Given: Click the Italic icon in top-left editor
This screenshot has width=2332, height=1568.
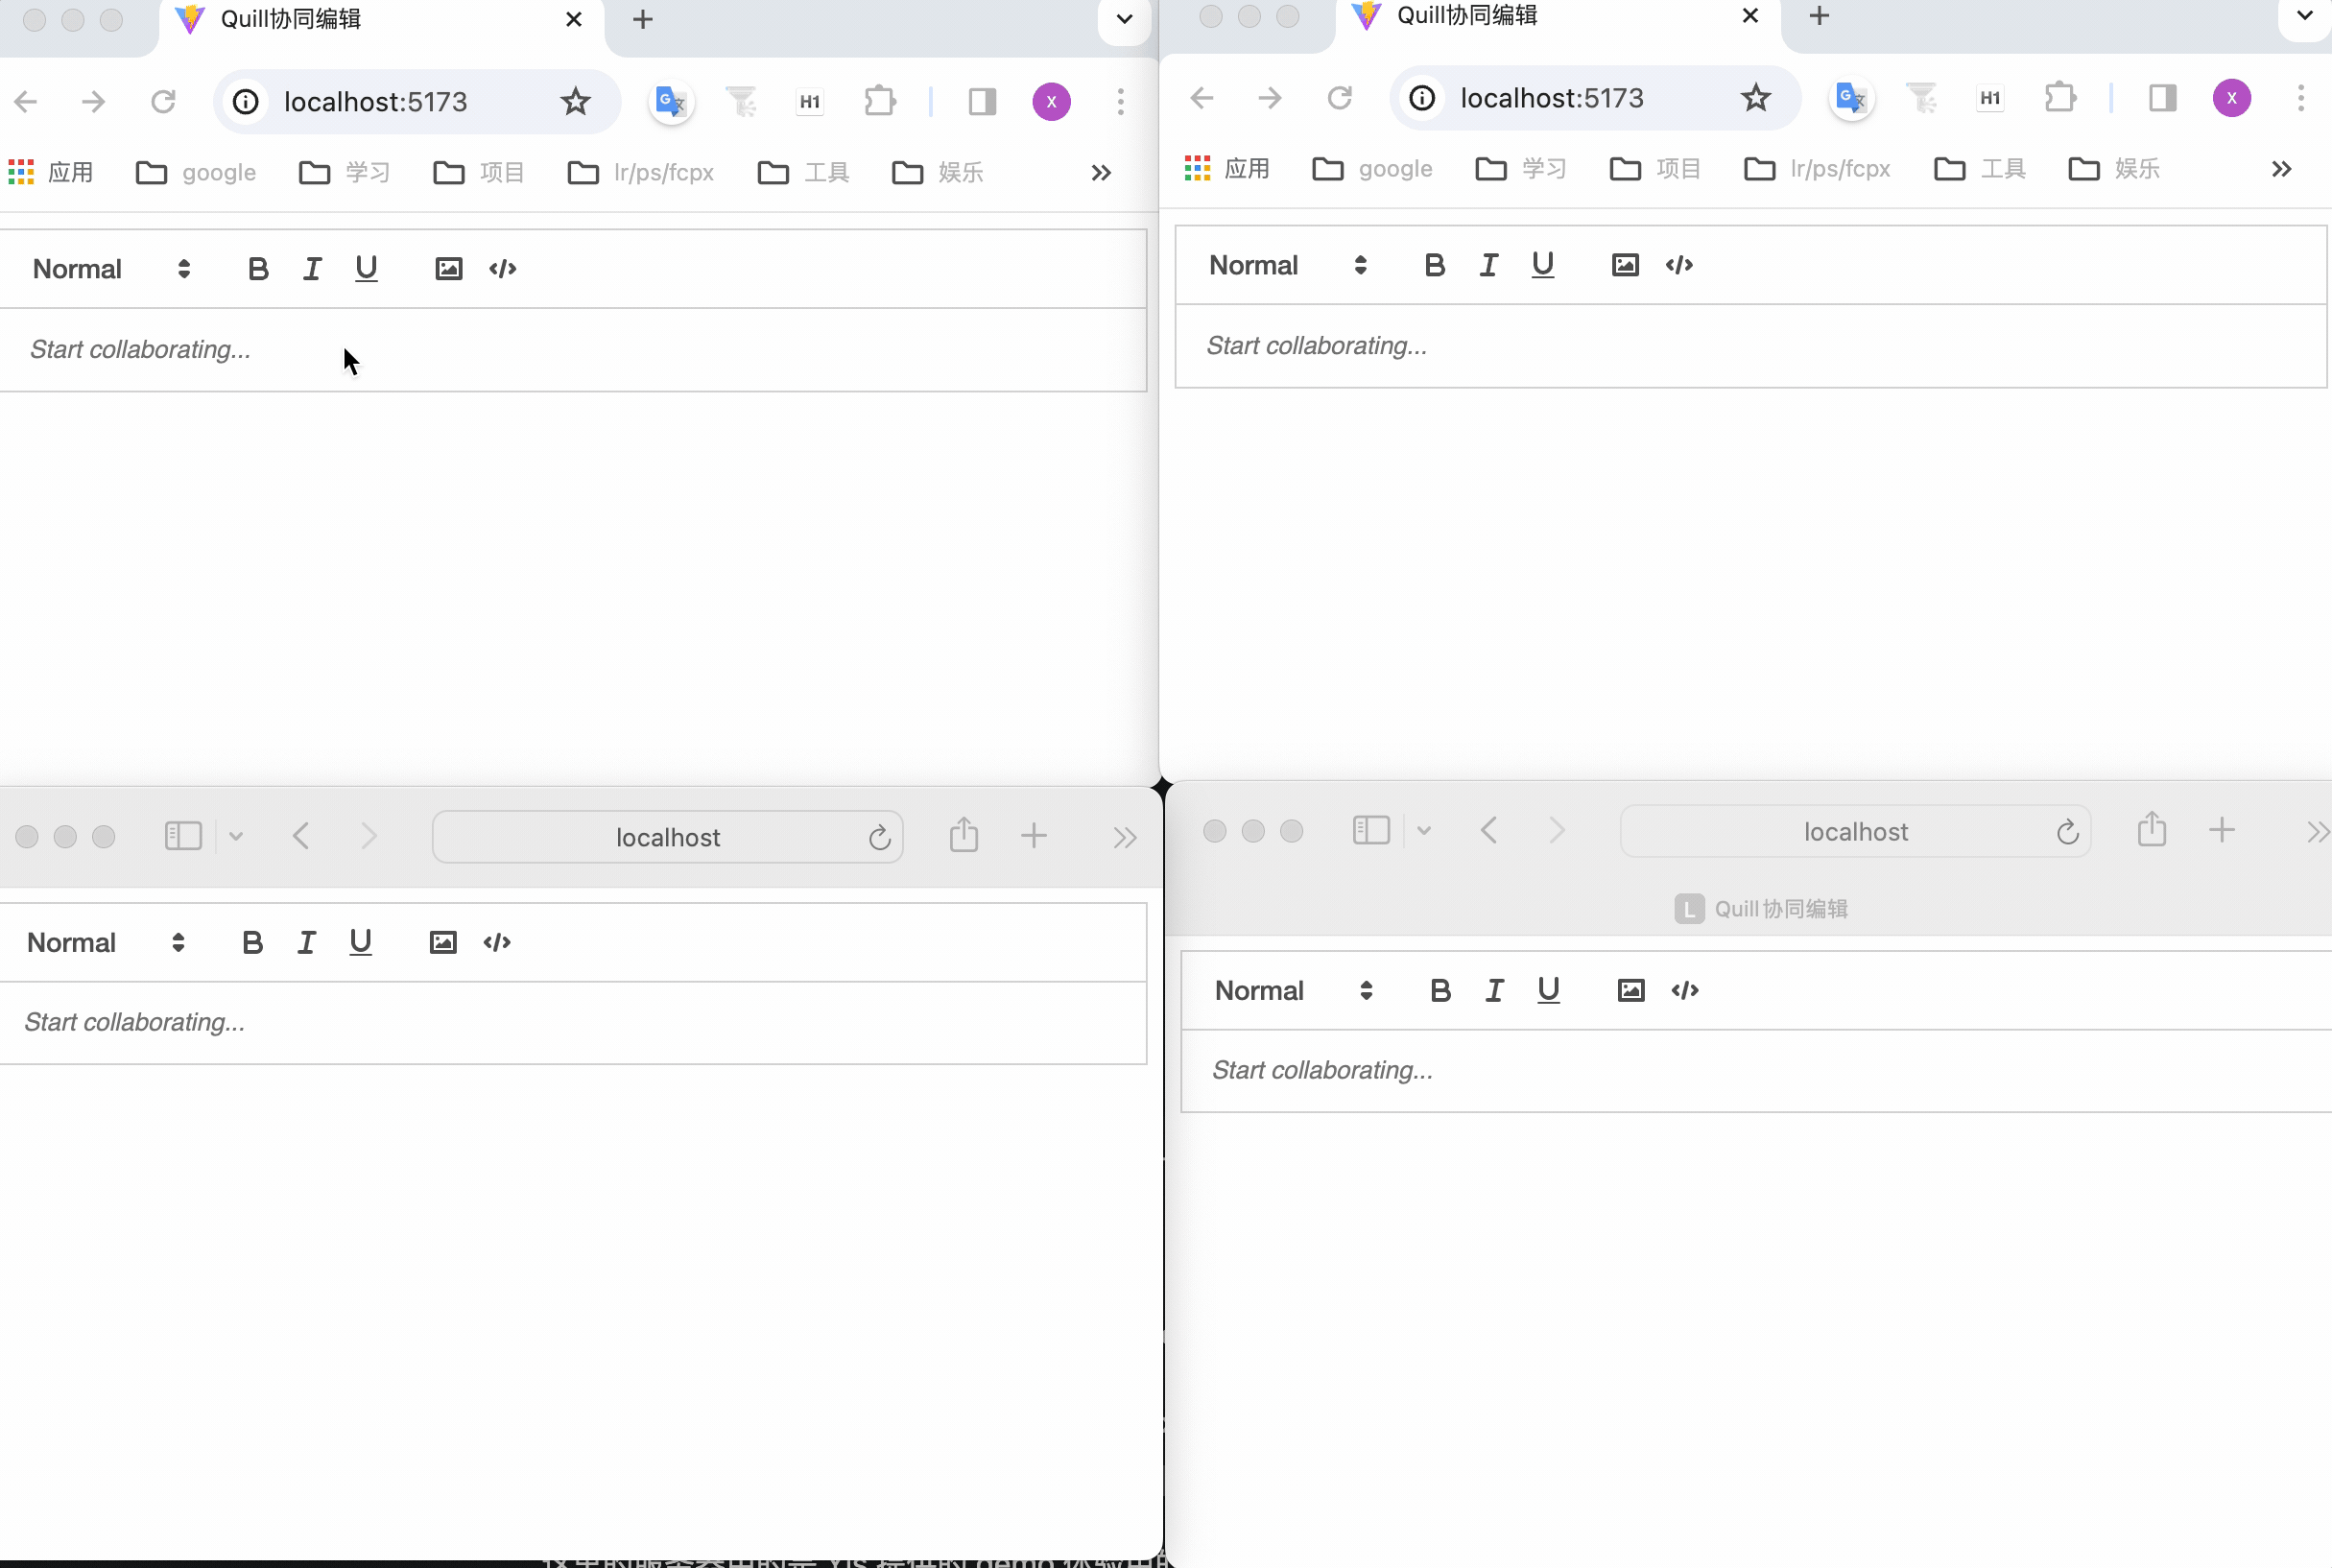Looking at the screenshot, I should (311, 268).
